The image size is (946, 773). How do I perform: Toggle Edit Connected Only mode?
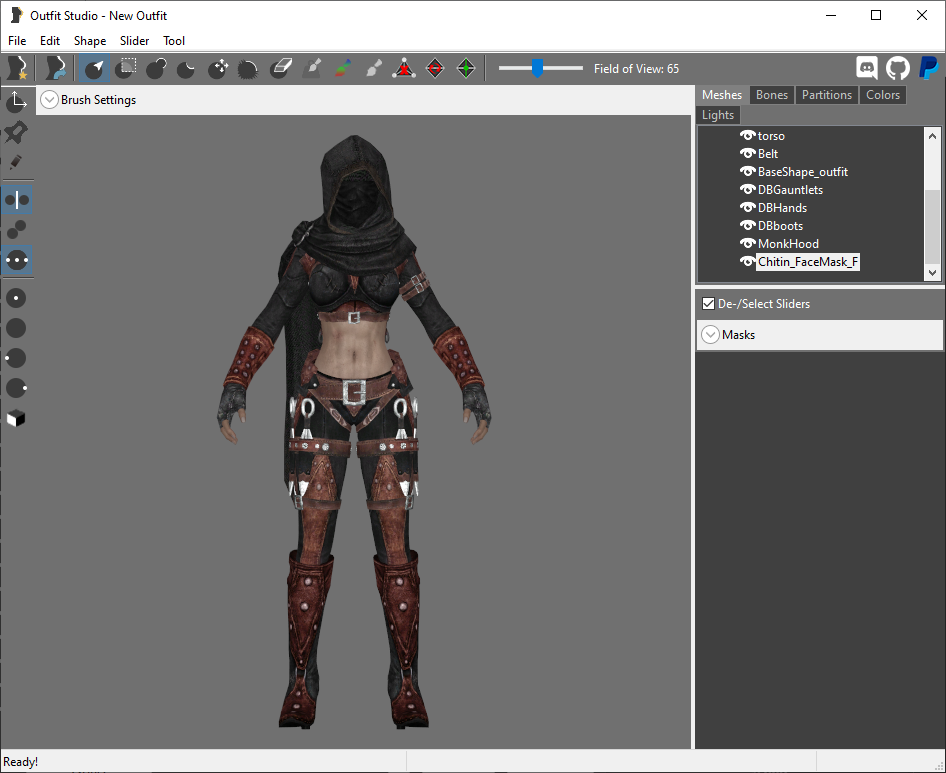coord(16,230)
